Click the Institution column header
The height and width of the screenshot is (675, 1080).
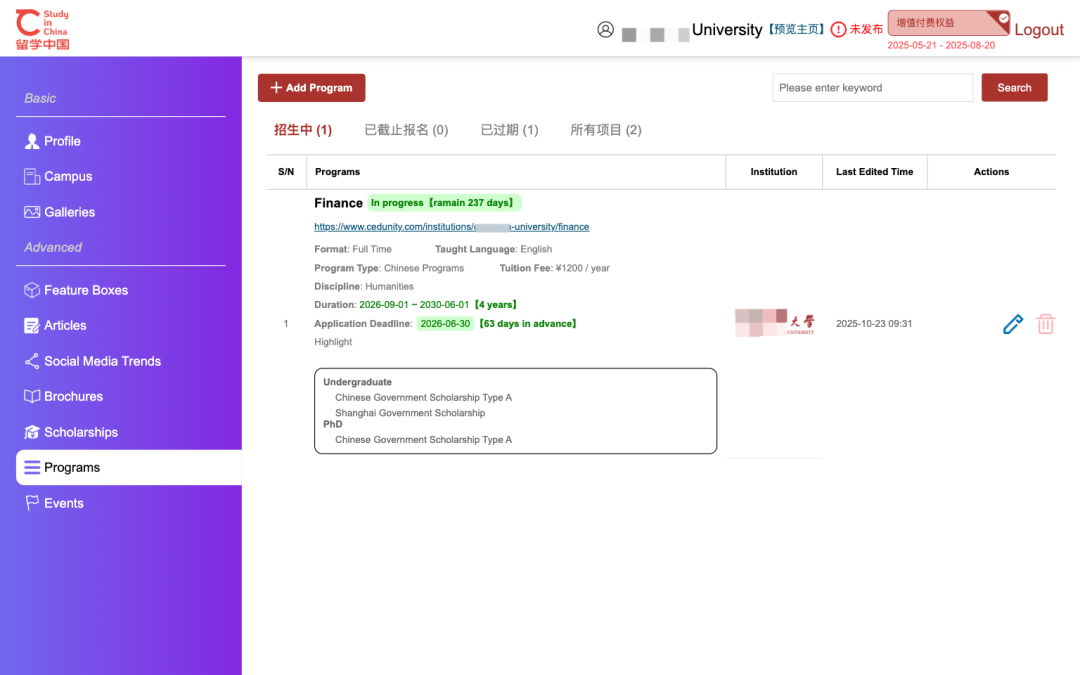[773, 172]
